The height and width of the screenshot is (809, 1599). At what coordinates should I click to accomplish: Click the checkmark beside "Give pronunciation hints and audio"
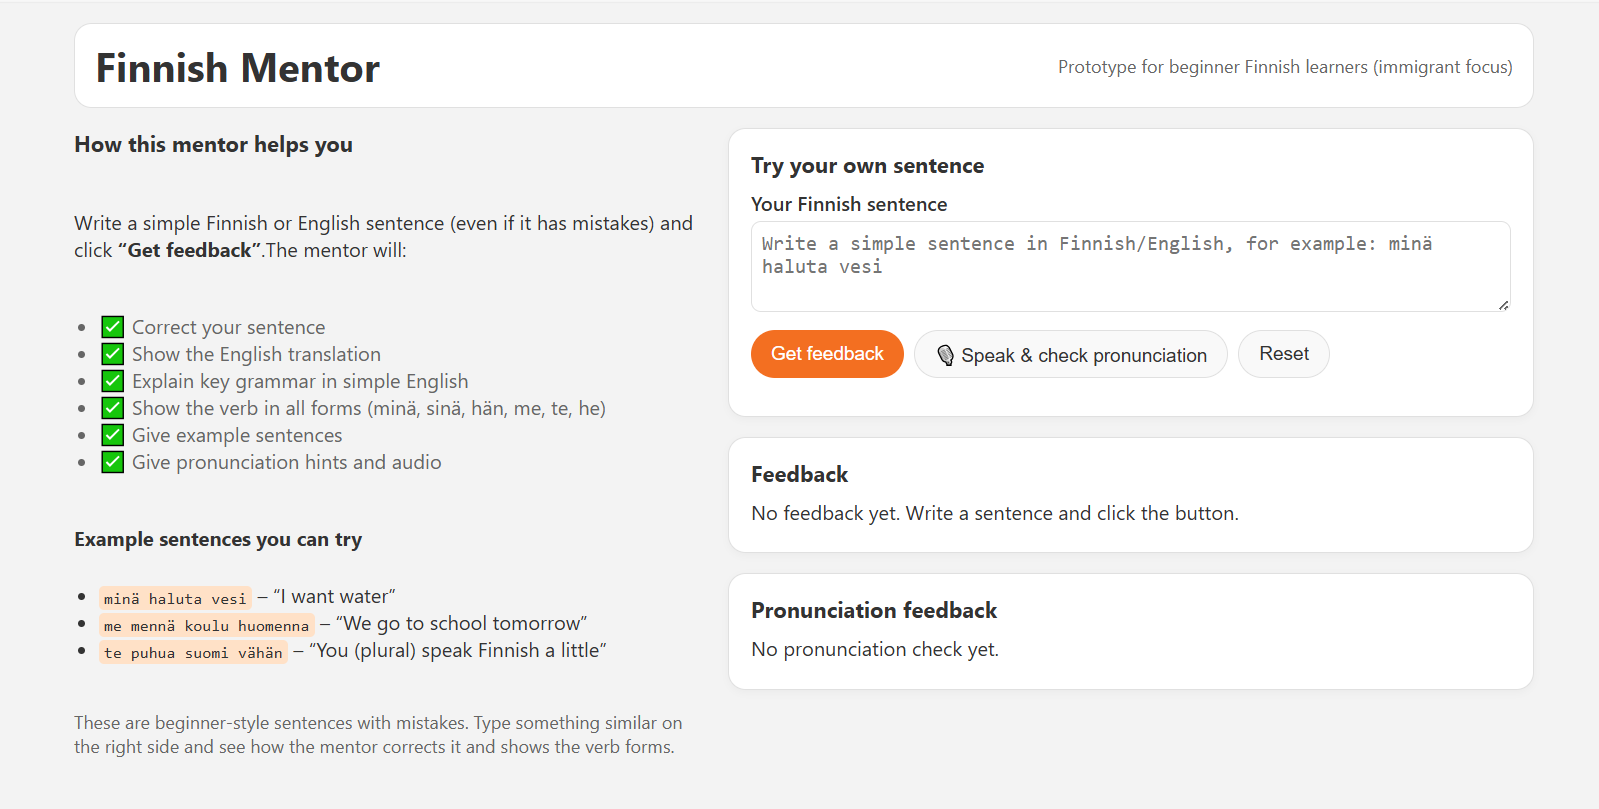(x=111, y=461)
